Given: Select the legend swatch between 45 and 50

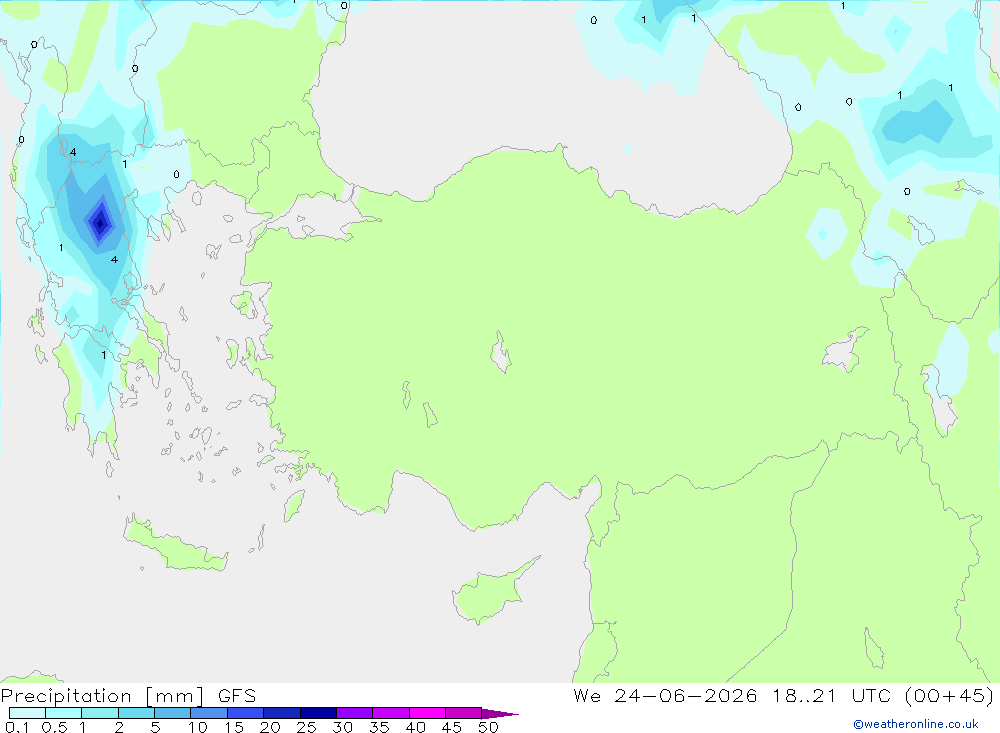Looking at the screenshot, I should coord(463,713).
